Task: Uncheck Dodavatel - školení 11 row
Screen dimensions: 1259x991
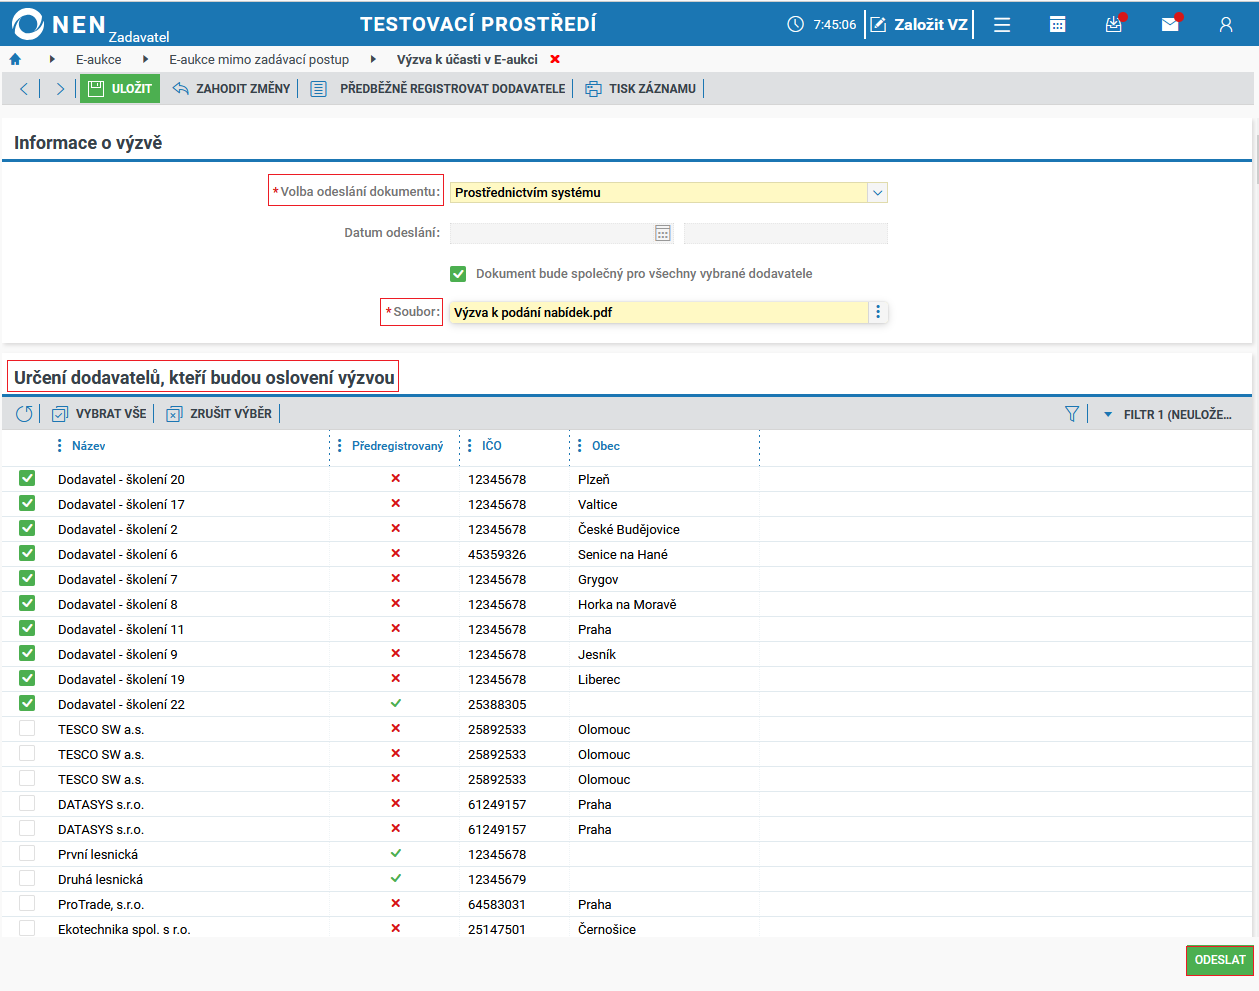Action: tap(27, 629)
